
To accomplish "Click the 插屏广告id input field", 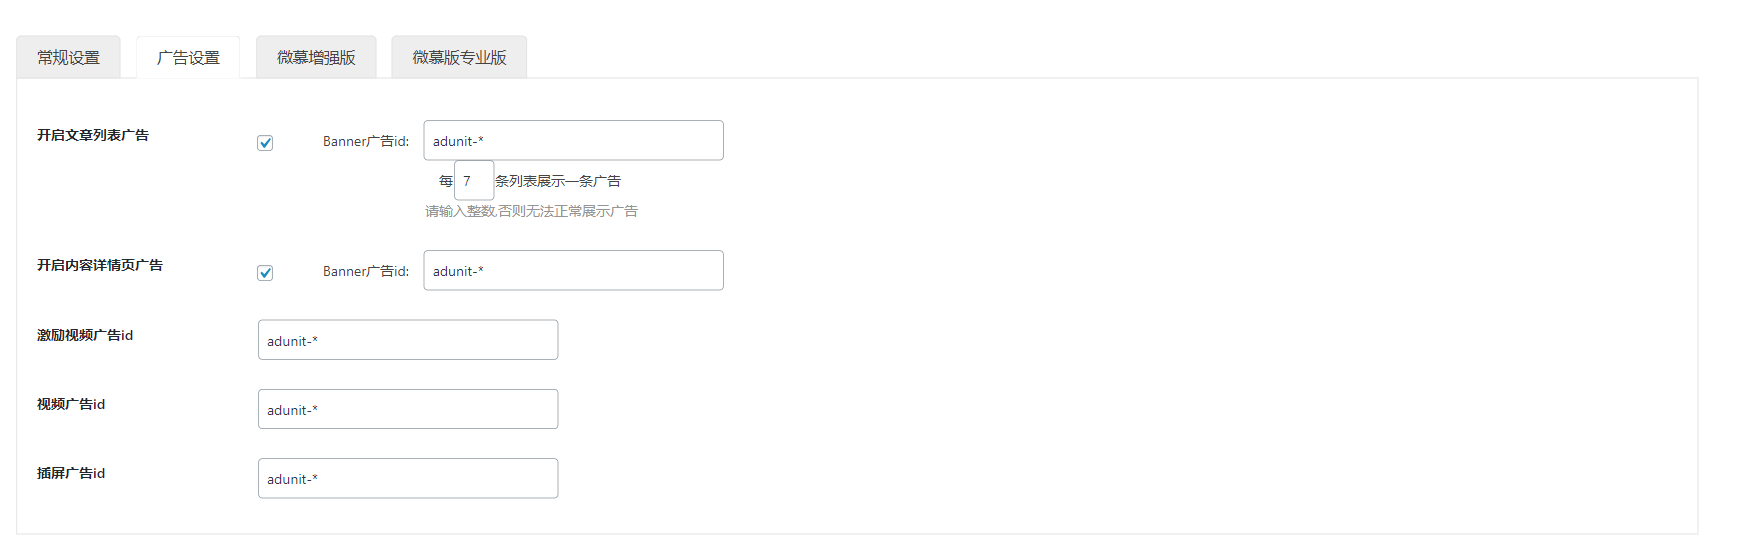I will tap(408, 478).
